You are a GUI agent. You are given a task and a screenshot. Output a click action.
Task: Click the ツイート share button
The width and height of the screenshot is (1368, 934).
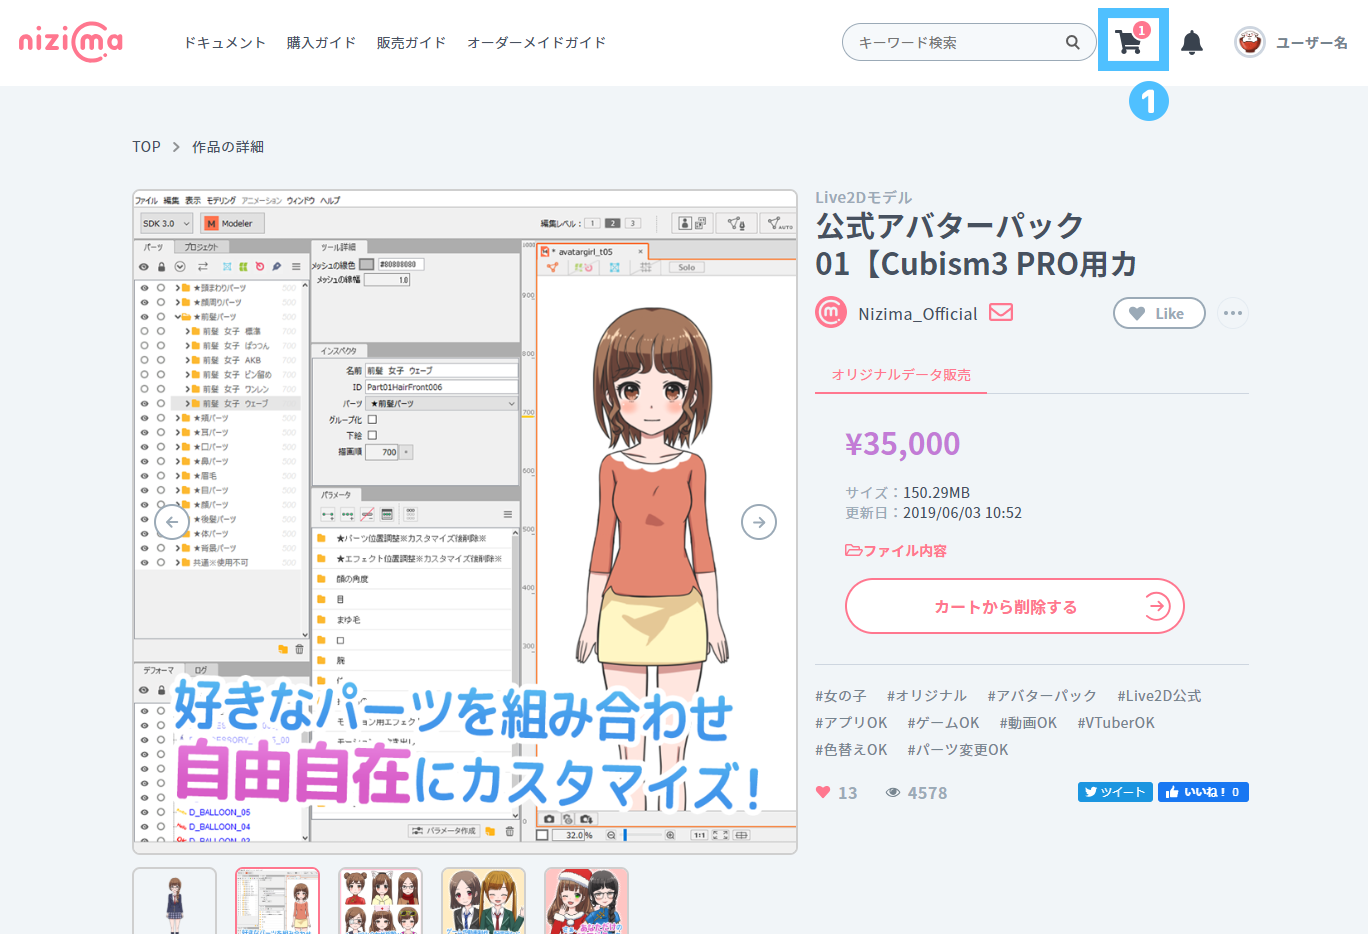[1115, 792]
